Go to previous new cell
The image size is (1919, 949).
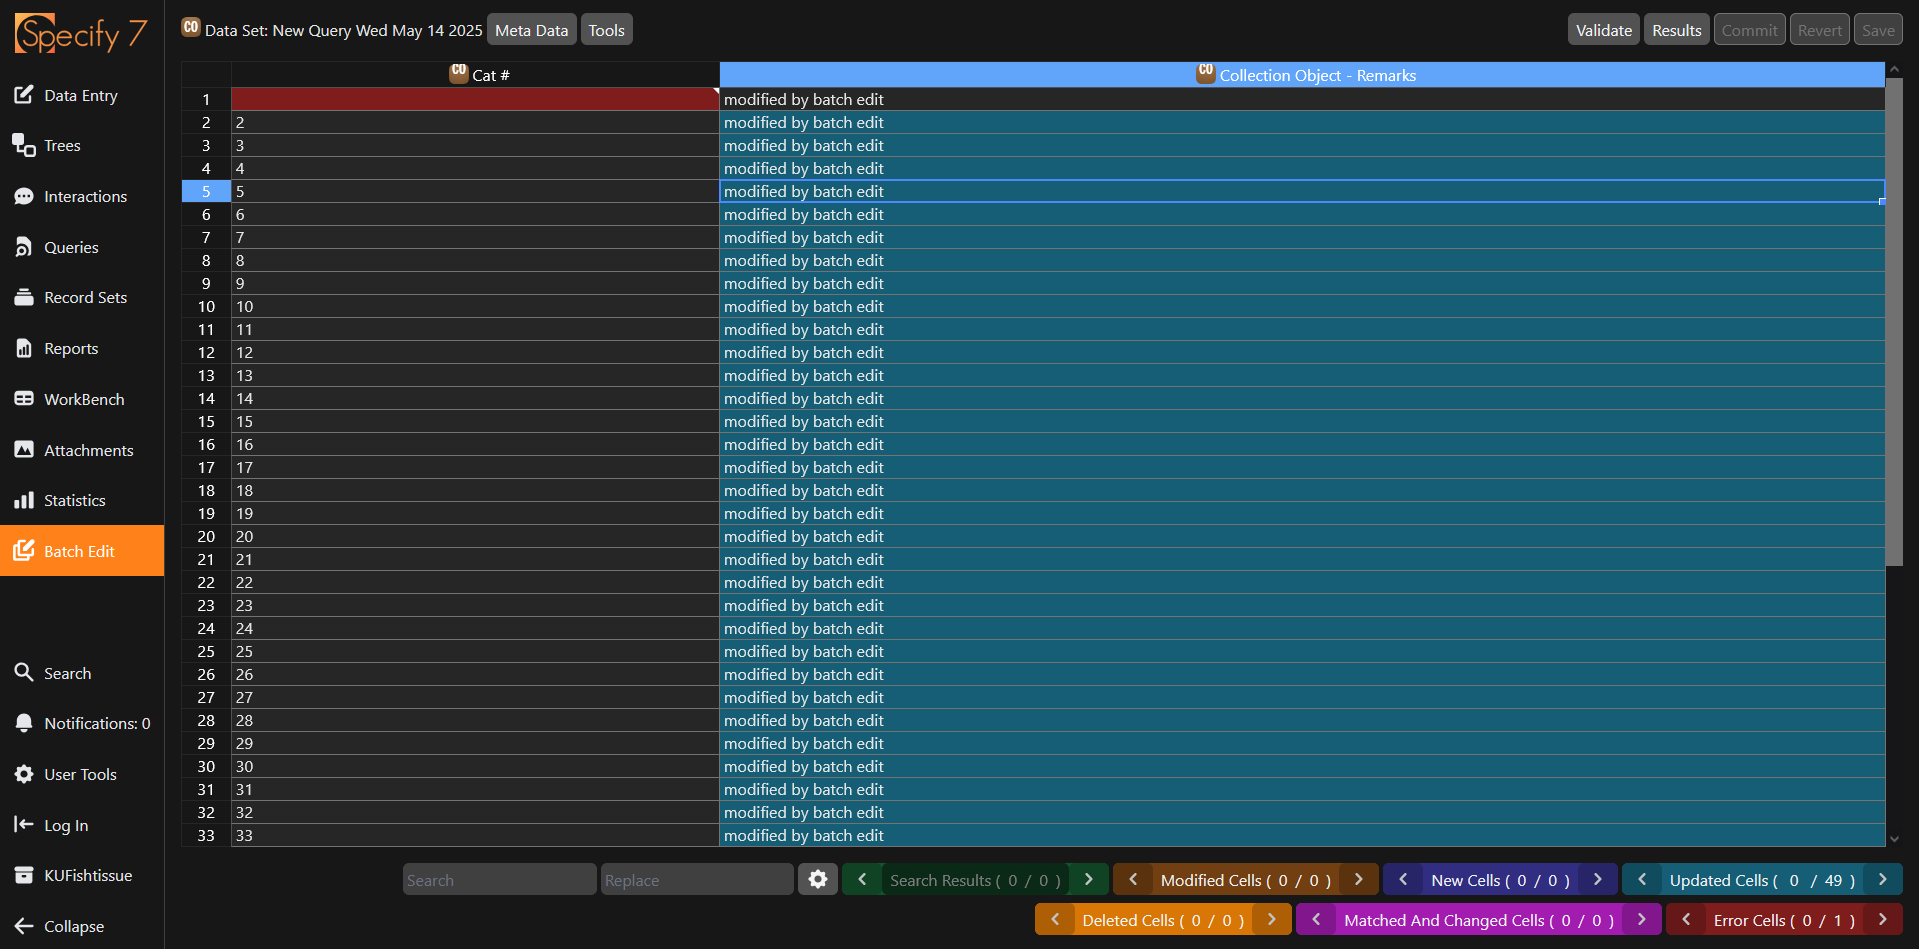pos(1403,879)
